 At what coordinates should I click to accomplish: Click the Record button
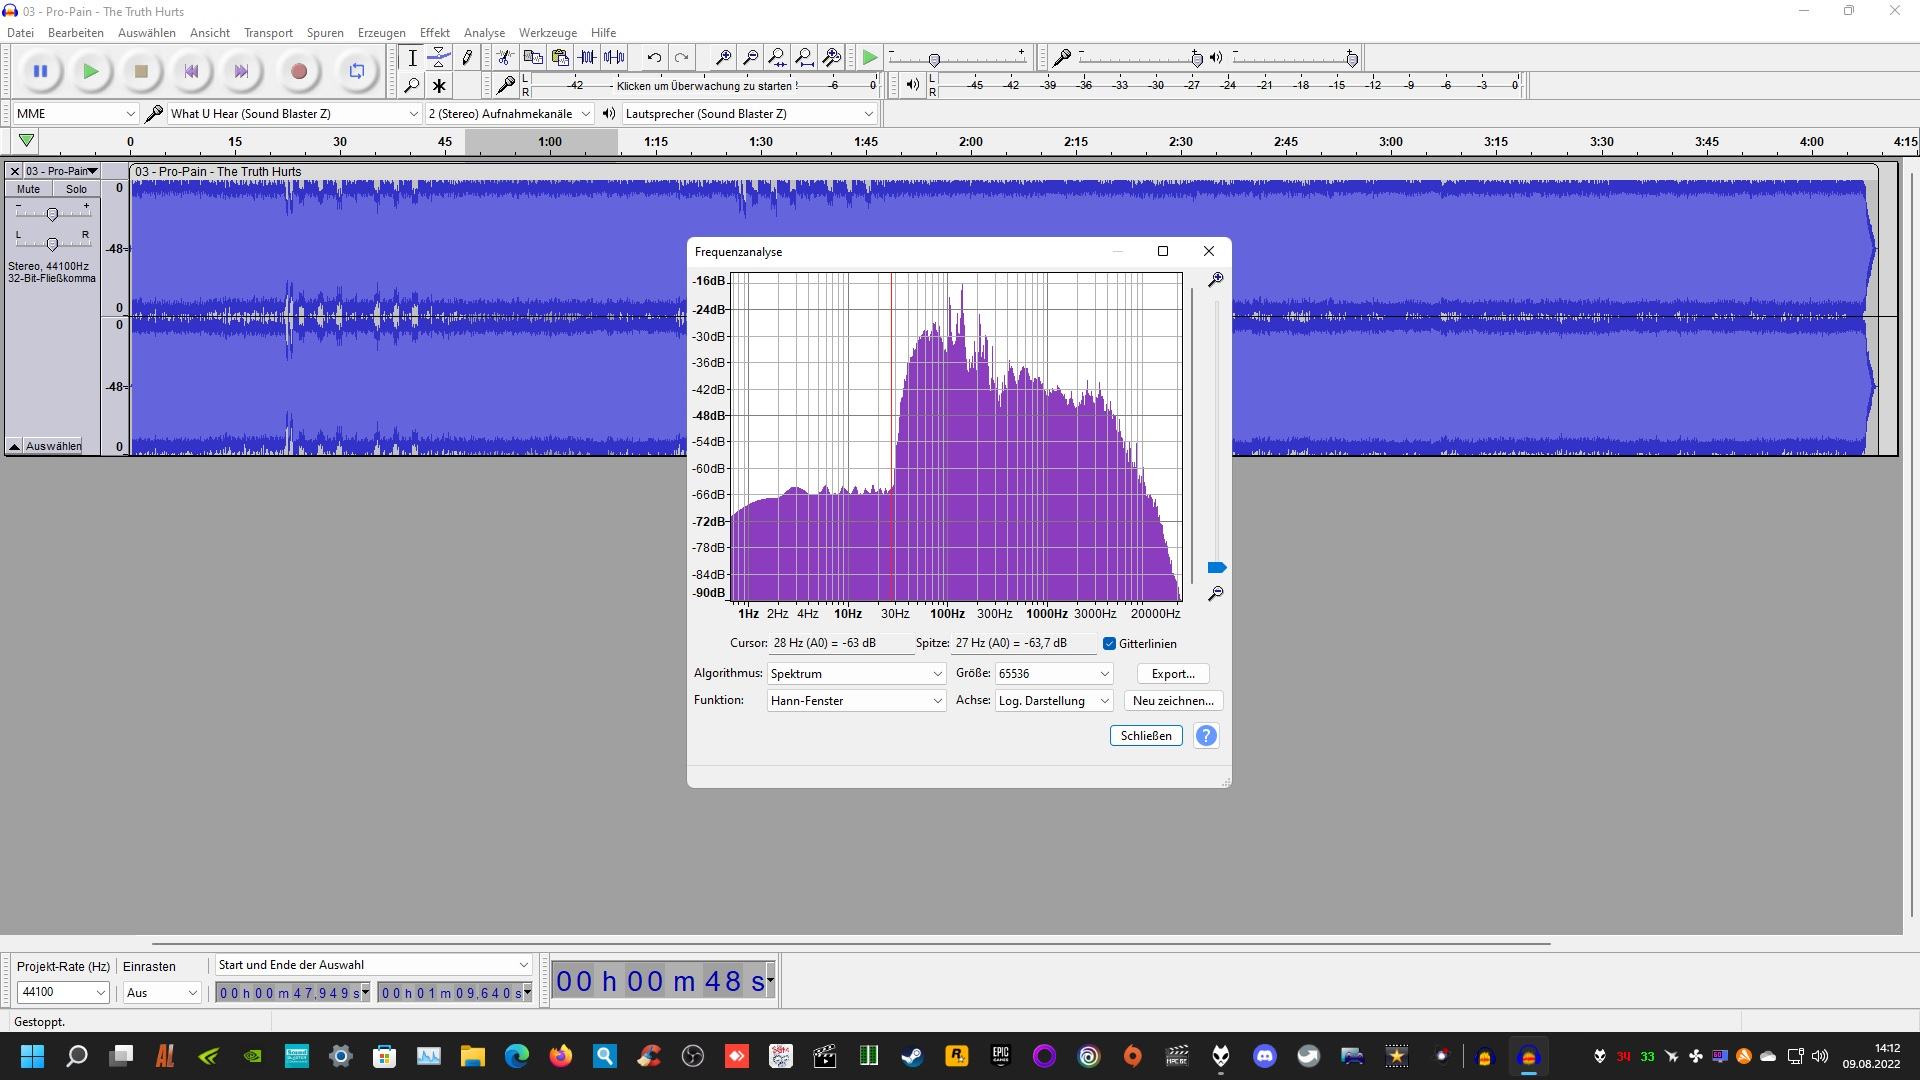pyautogui.click(x=298, y=71)
